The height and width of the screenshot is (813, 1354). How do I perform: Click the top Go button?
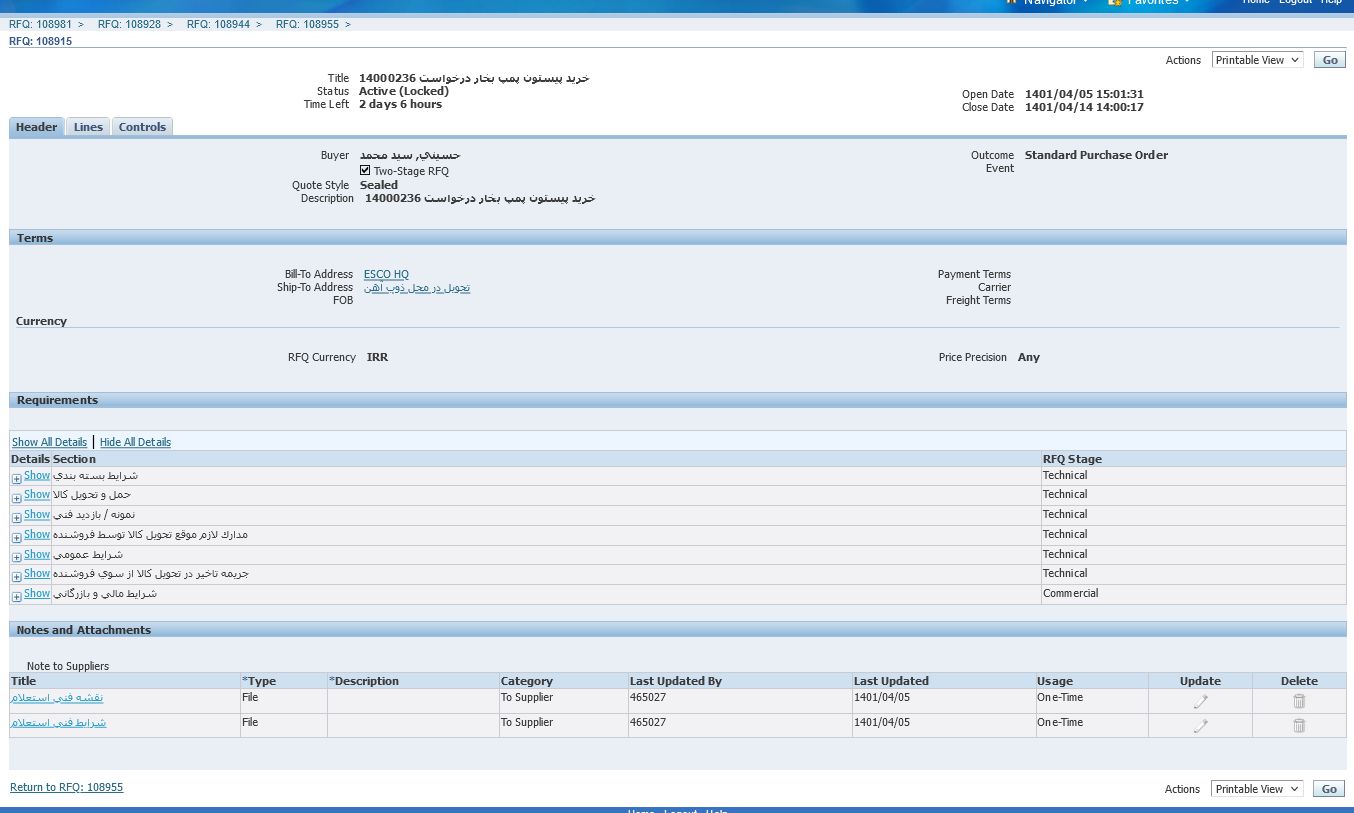1329,60
